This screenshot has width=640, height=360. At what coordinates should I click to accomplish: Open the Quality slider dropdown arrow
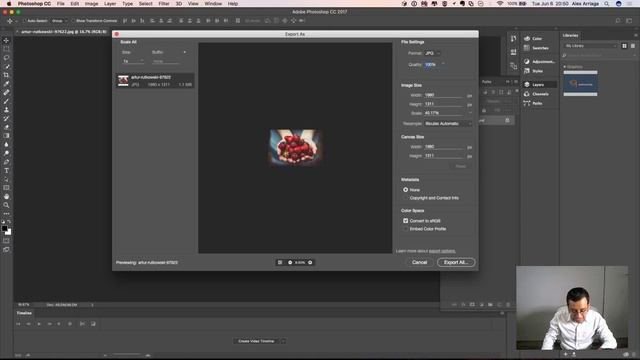tap(443, 64)
